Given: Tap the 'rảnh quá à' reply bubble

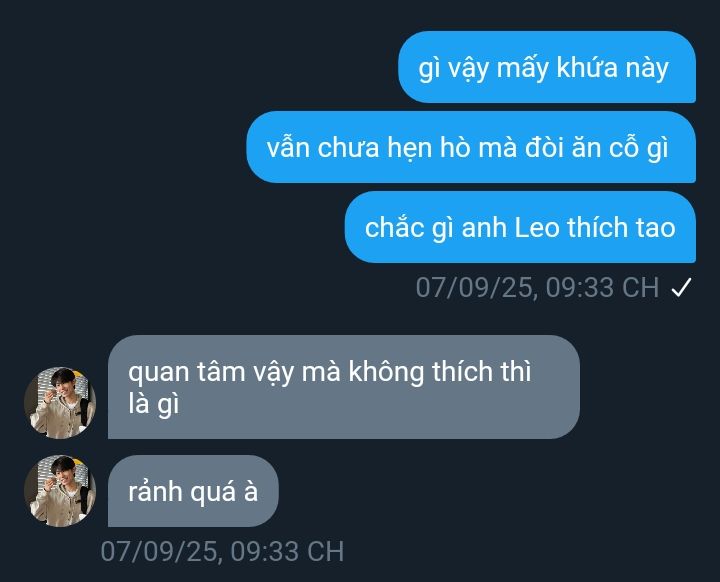Looking at the screenshot, I should click(x=193, y=491).
